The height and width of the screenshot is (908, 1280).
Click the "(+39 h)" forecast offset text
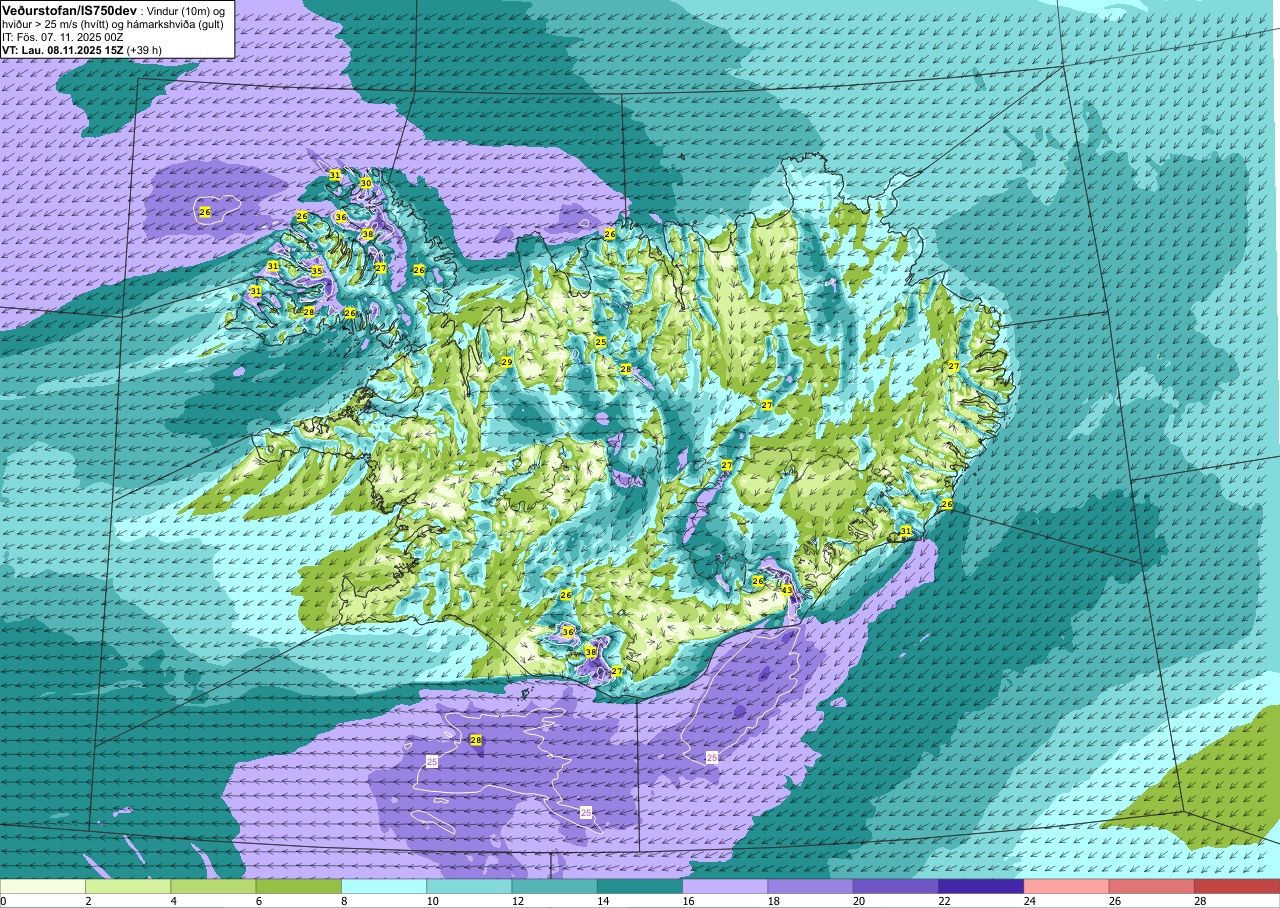coord(146,49)
